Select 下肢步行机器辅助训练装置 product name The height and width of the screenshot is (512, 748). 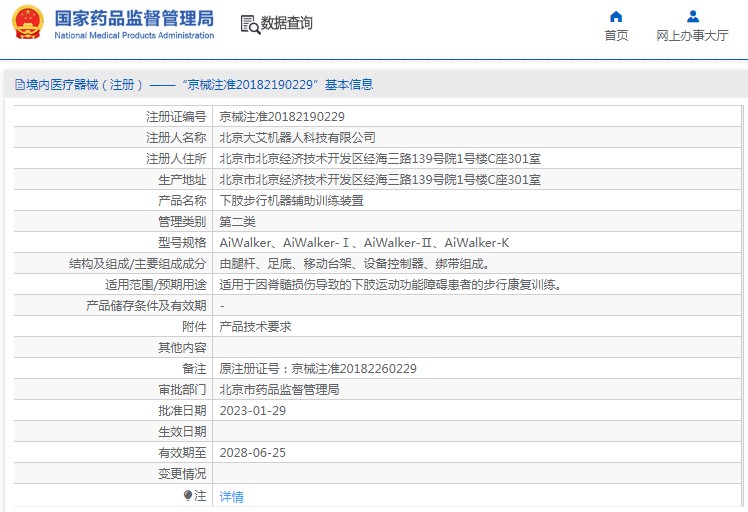click(x=291, y=201)
